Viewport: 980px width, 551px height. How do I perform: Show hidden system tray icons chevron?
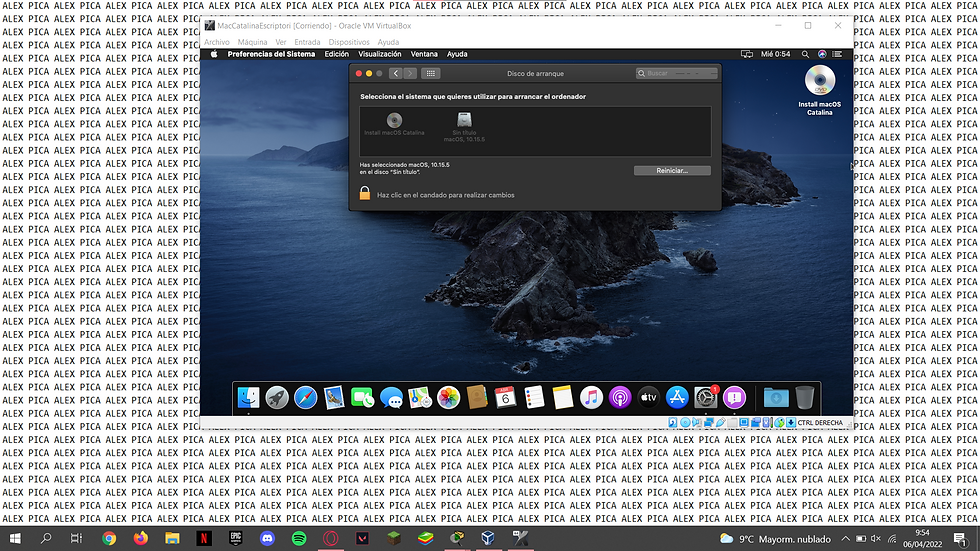(x=845, y=539)
